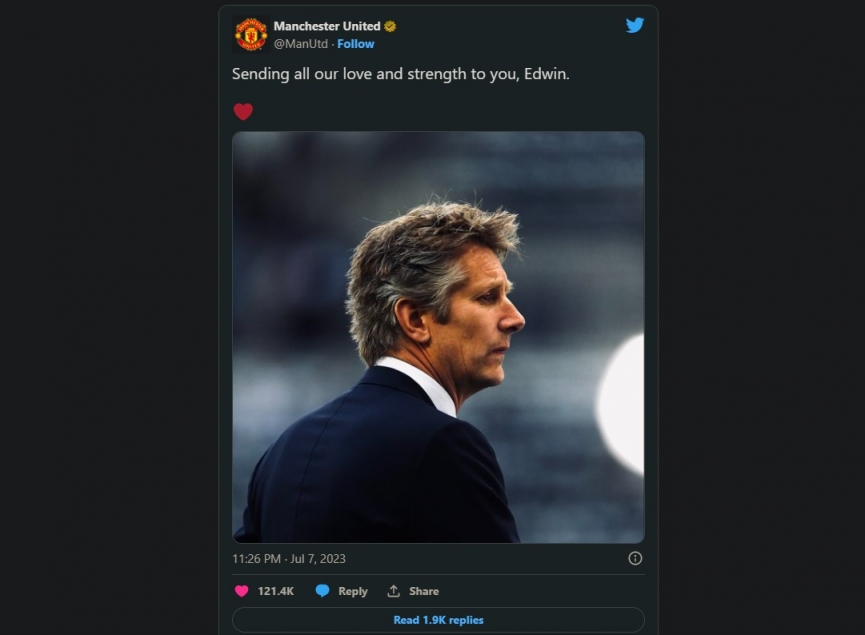Click the red heart emoji in the tweet
This screenshot has width=865, height=635.
pyautogui.click(x=243, y=111)
